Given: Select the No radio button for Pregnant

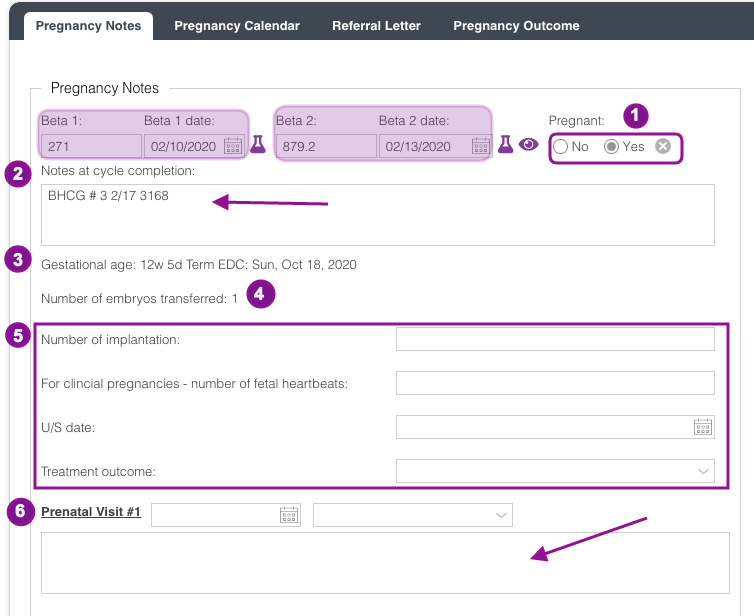Looking at the screenshot, I should coord(561,147).
